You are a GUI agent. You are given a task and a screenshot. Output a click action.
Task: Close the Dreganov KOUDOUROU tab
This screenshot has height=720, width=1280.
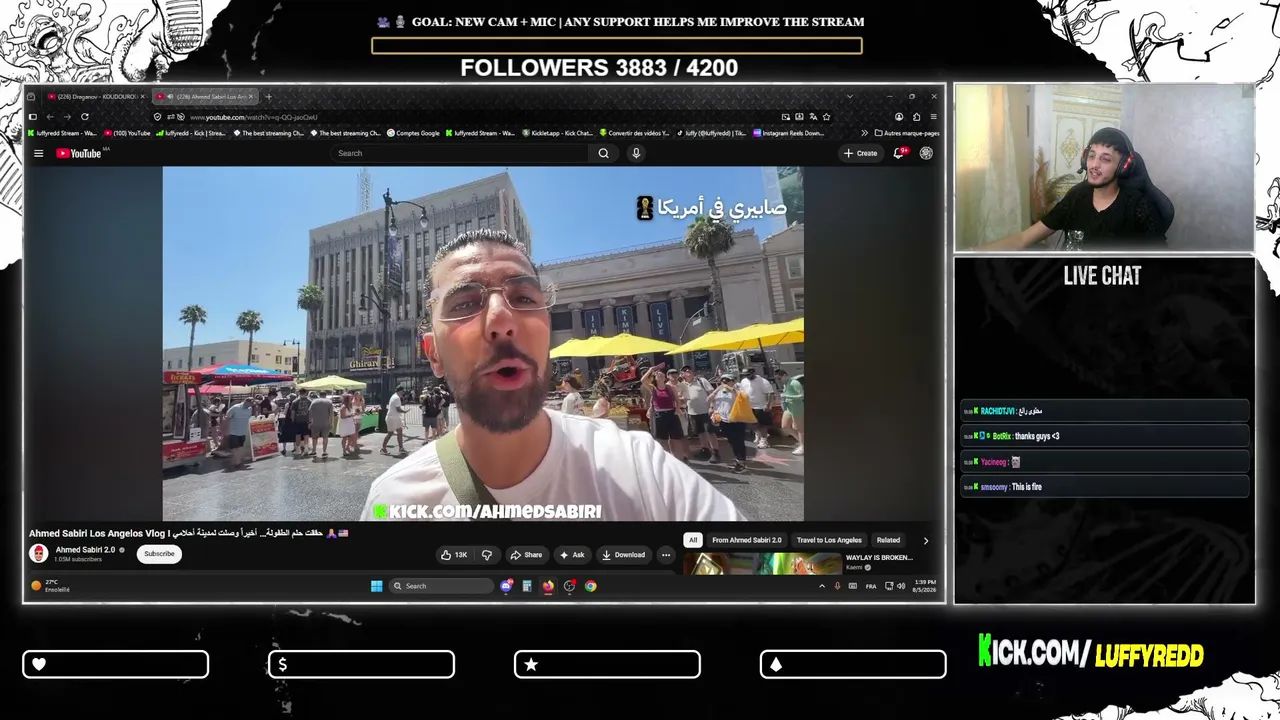[143, 97]
